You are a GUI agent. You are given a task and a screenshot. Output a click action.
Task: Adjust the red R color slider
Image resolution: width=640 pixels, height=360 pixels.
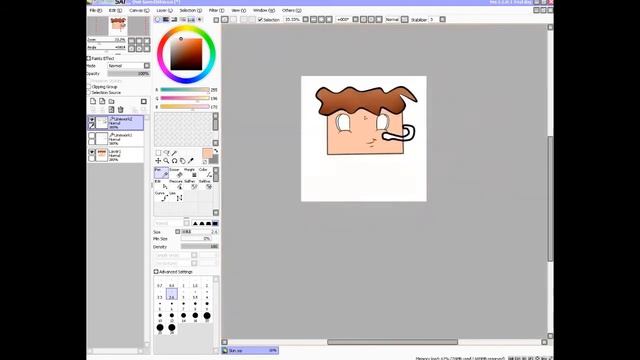pos(185,90)
